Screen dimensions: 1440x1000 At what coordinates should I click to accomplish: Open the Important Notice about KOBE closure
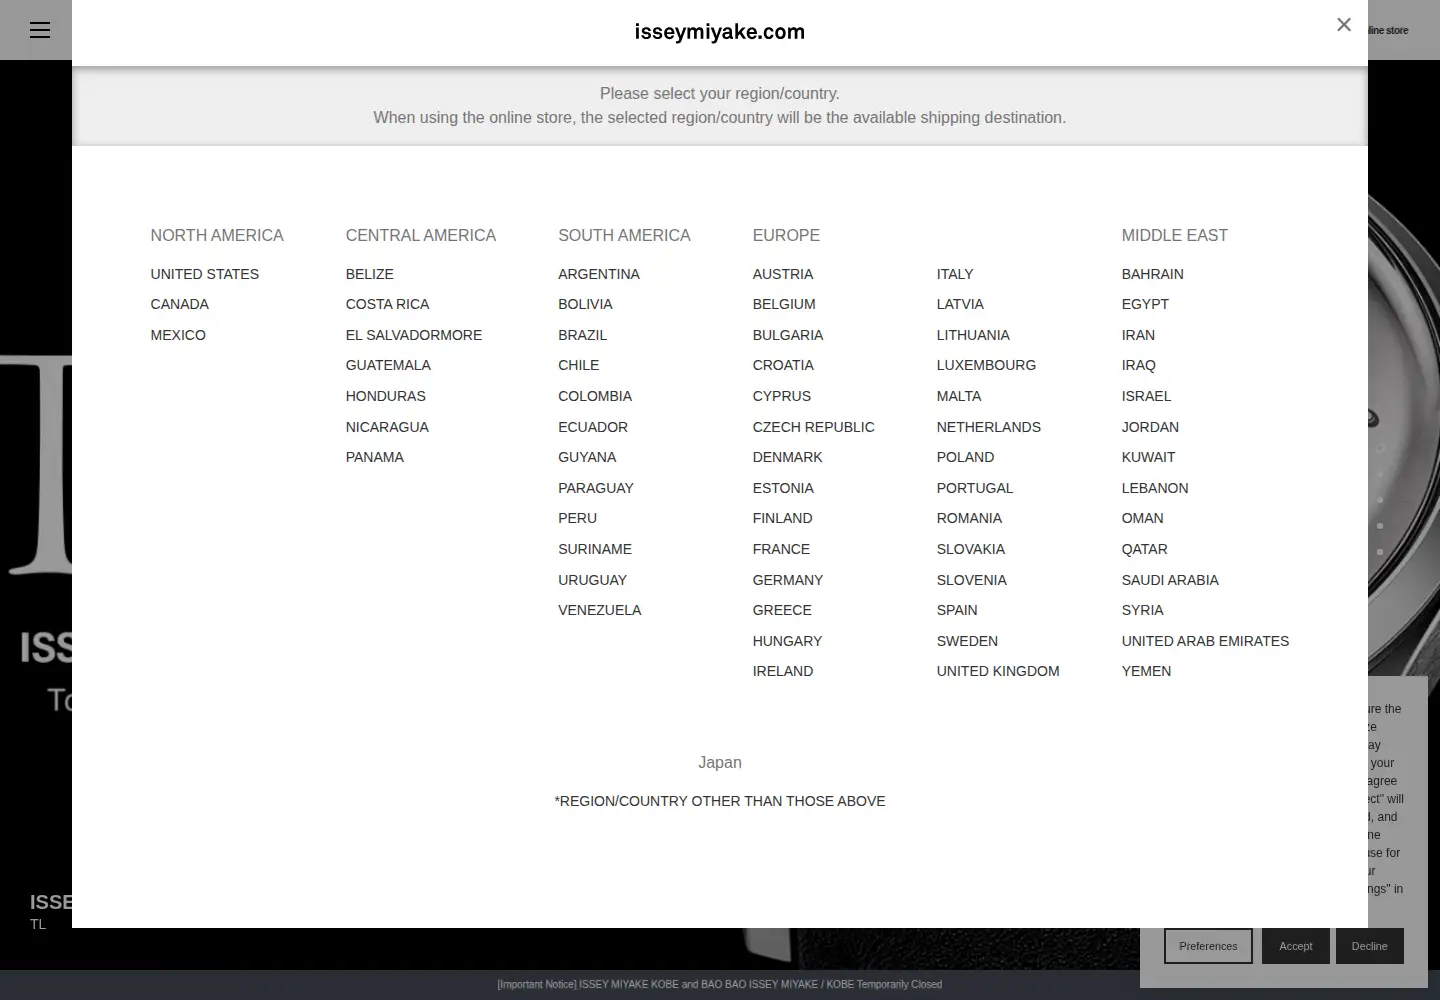click(x=720, y=984)
